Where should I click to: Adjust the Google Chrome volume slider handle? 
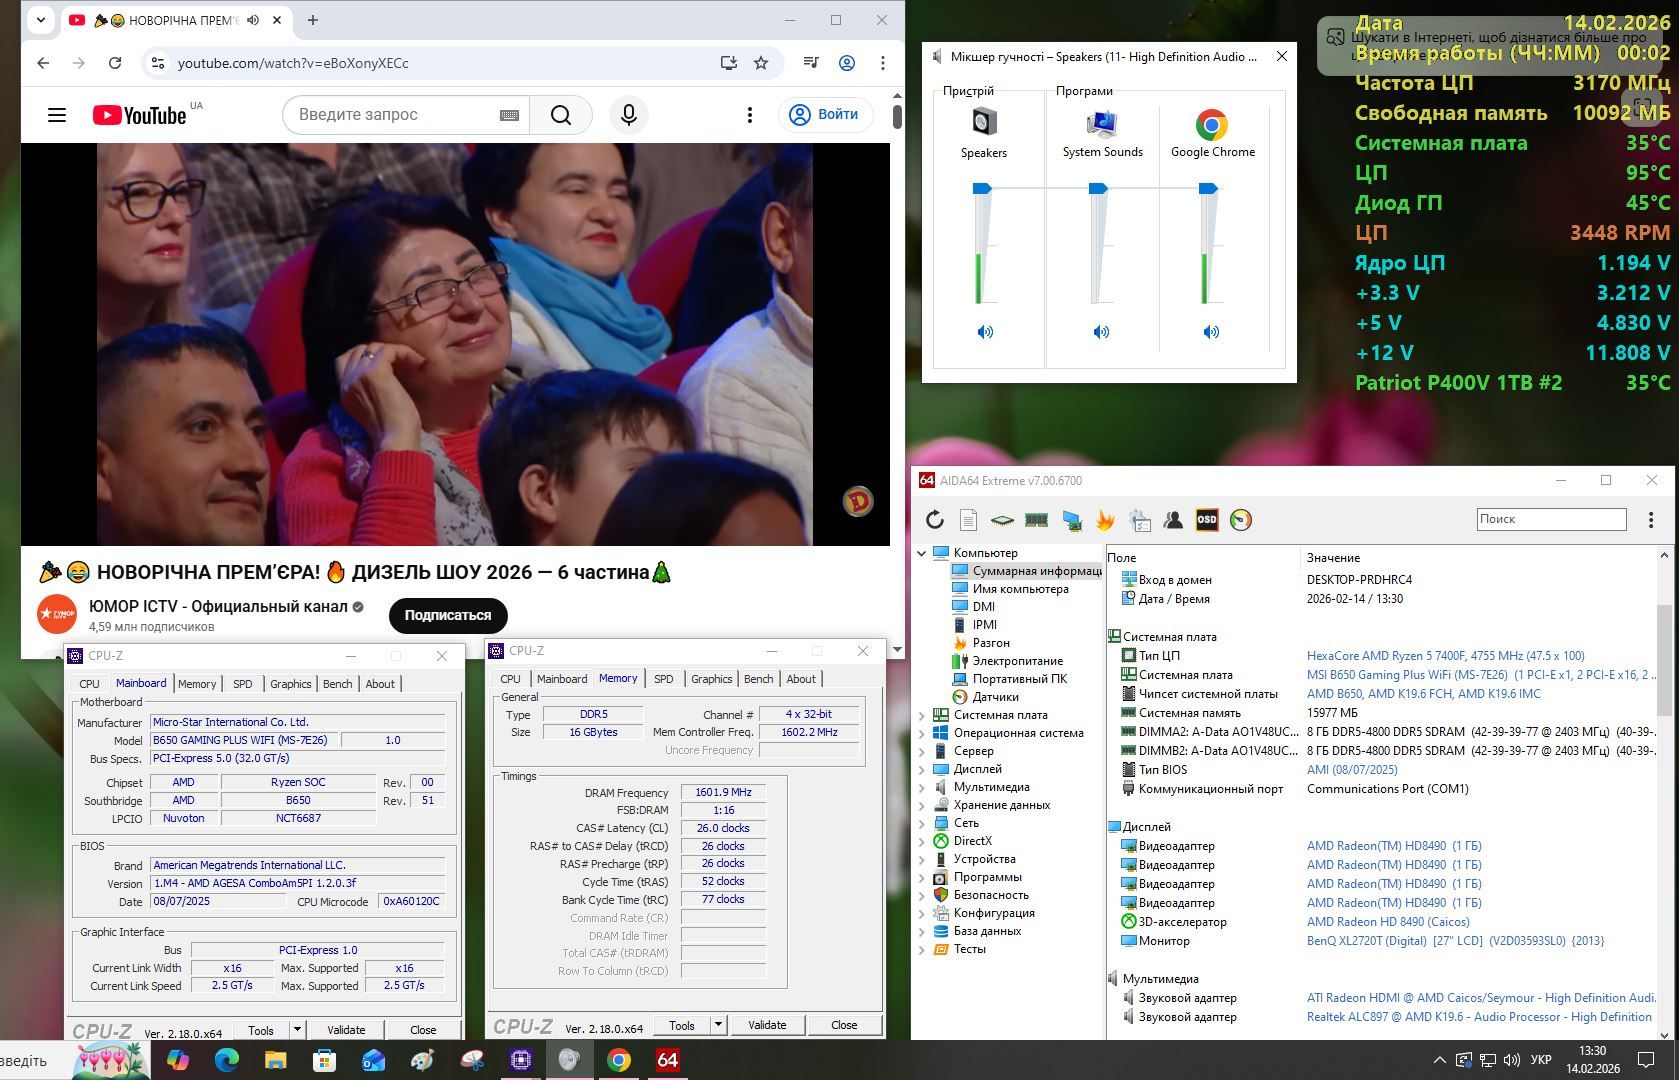tap(1208, 188)
